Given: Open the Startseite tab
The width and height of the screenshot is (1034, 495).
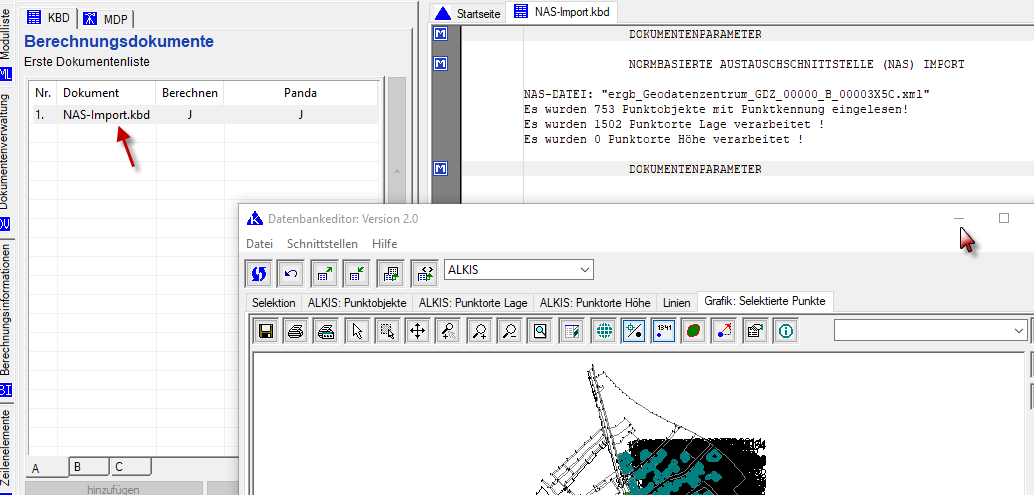Looking at the screenshot, I should 468,13.
